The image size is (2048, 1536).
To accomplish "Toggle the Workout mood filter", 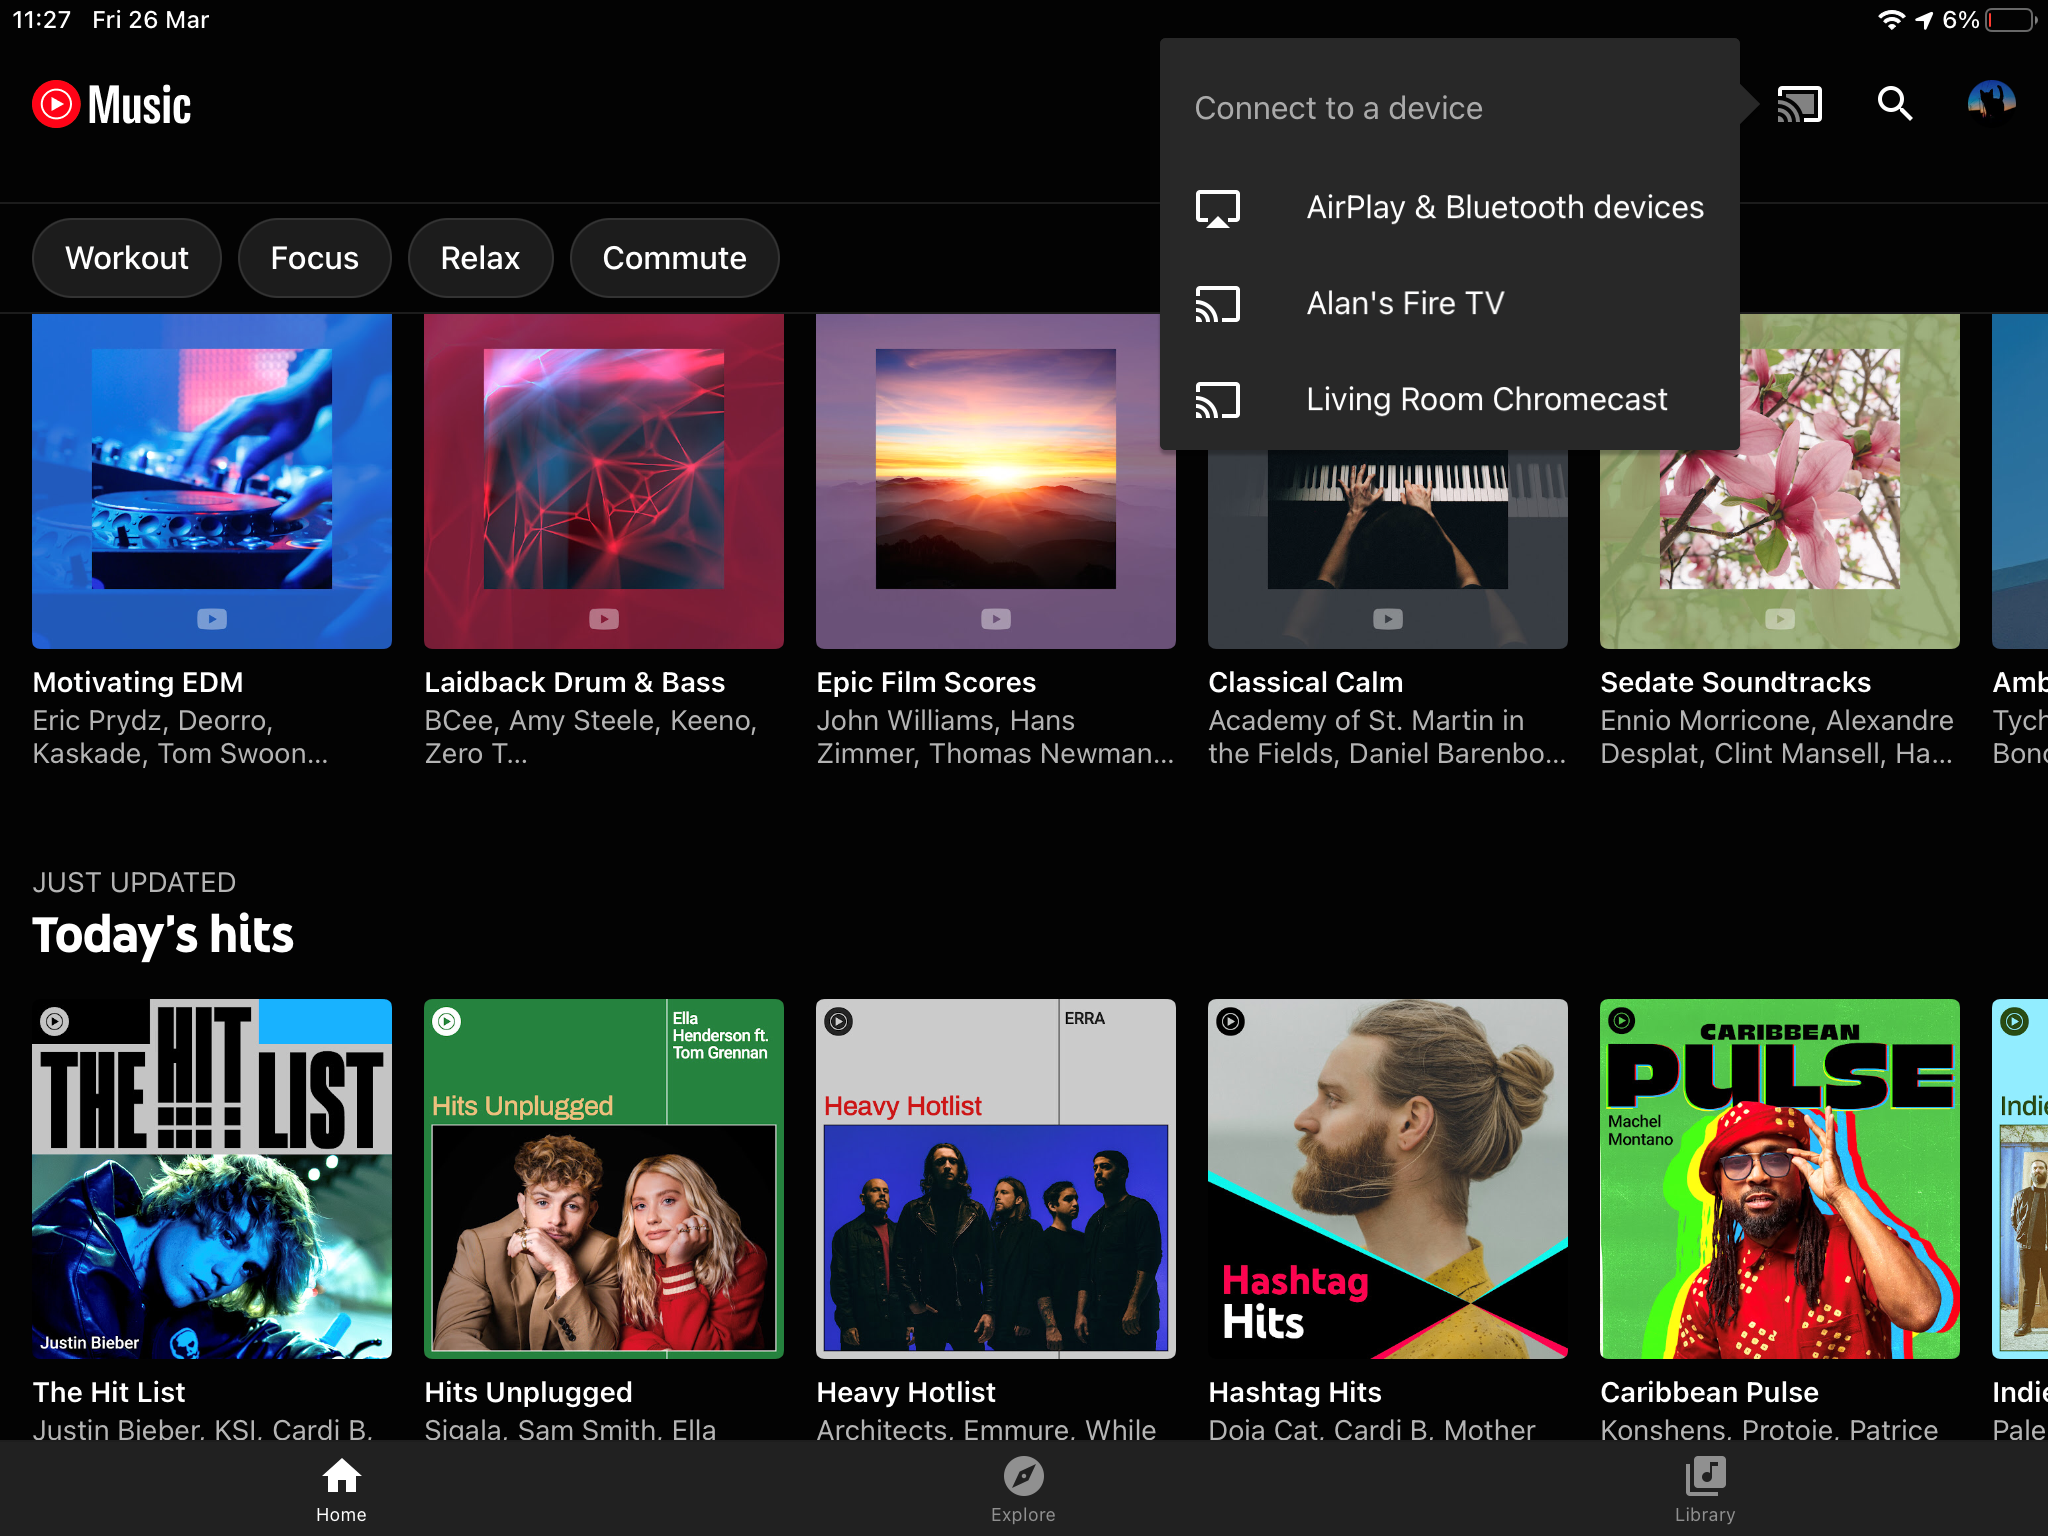I will tap(126, 257).
